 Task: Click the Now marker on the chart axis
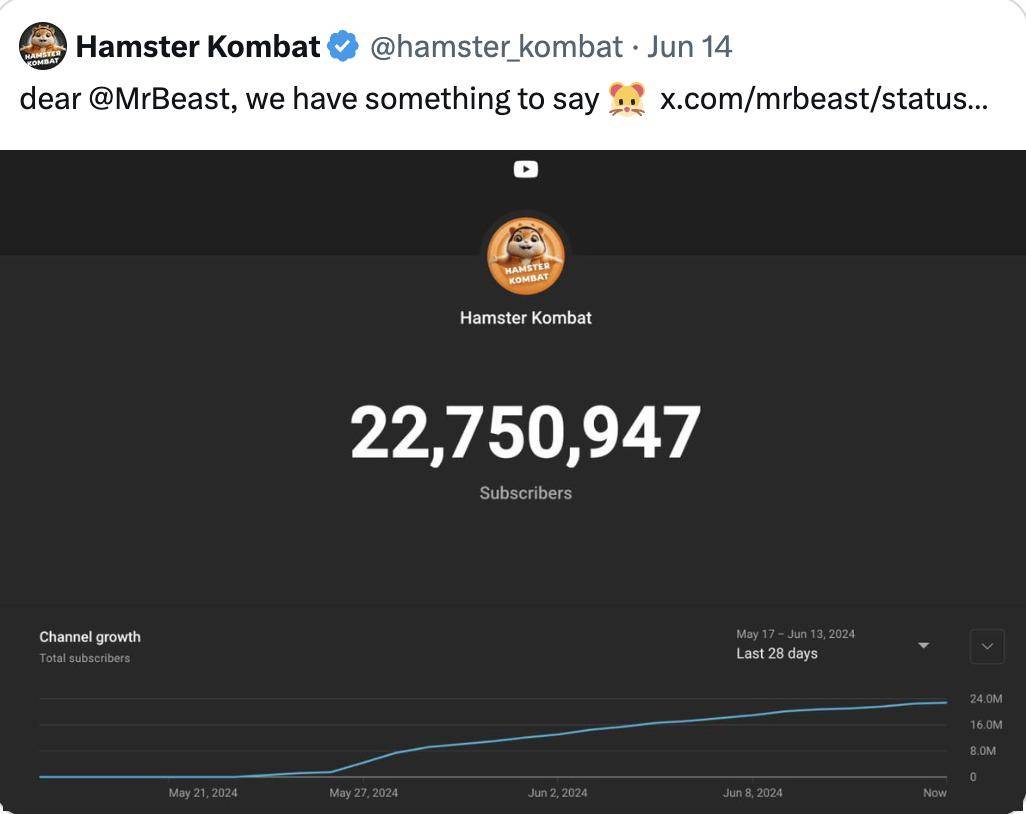tap(934, 792)
